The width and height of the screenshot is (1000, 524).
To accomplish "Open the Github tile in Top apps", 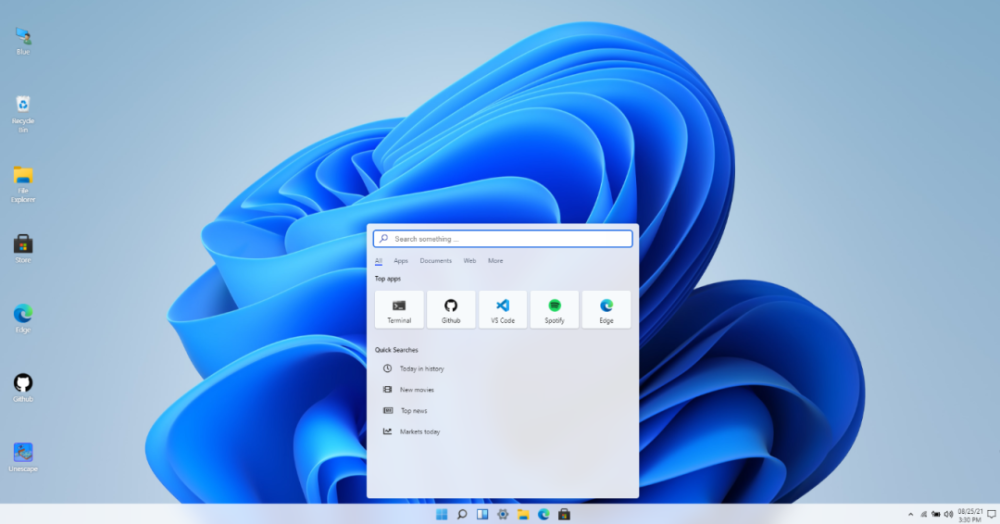I will pos(451,309).
